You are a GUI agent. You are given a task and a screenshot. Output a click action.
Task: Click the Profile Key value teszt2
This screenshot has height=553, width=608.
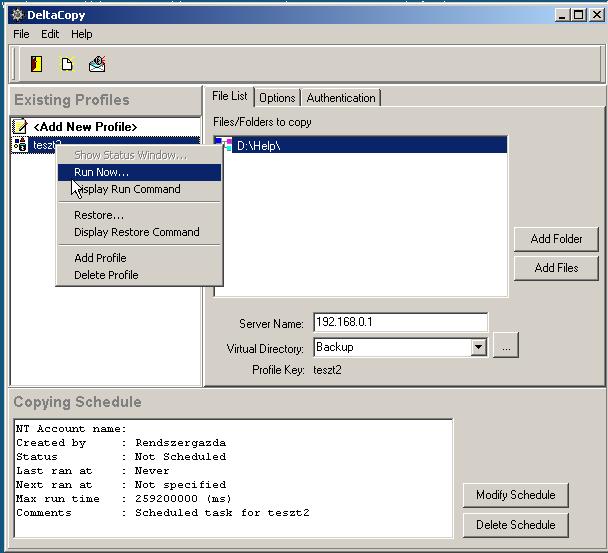click(327, 370)
